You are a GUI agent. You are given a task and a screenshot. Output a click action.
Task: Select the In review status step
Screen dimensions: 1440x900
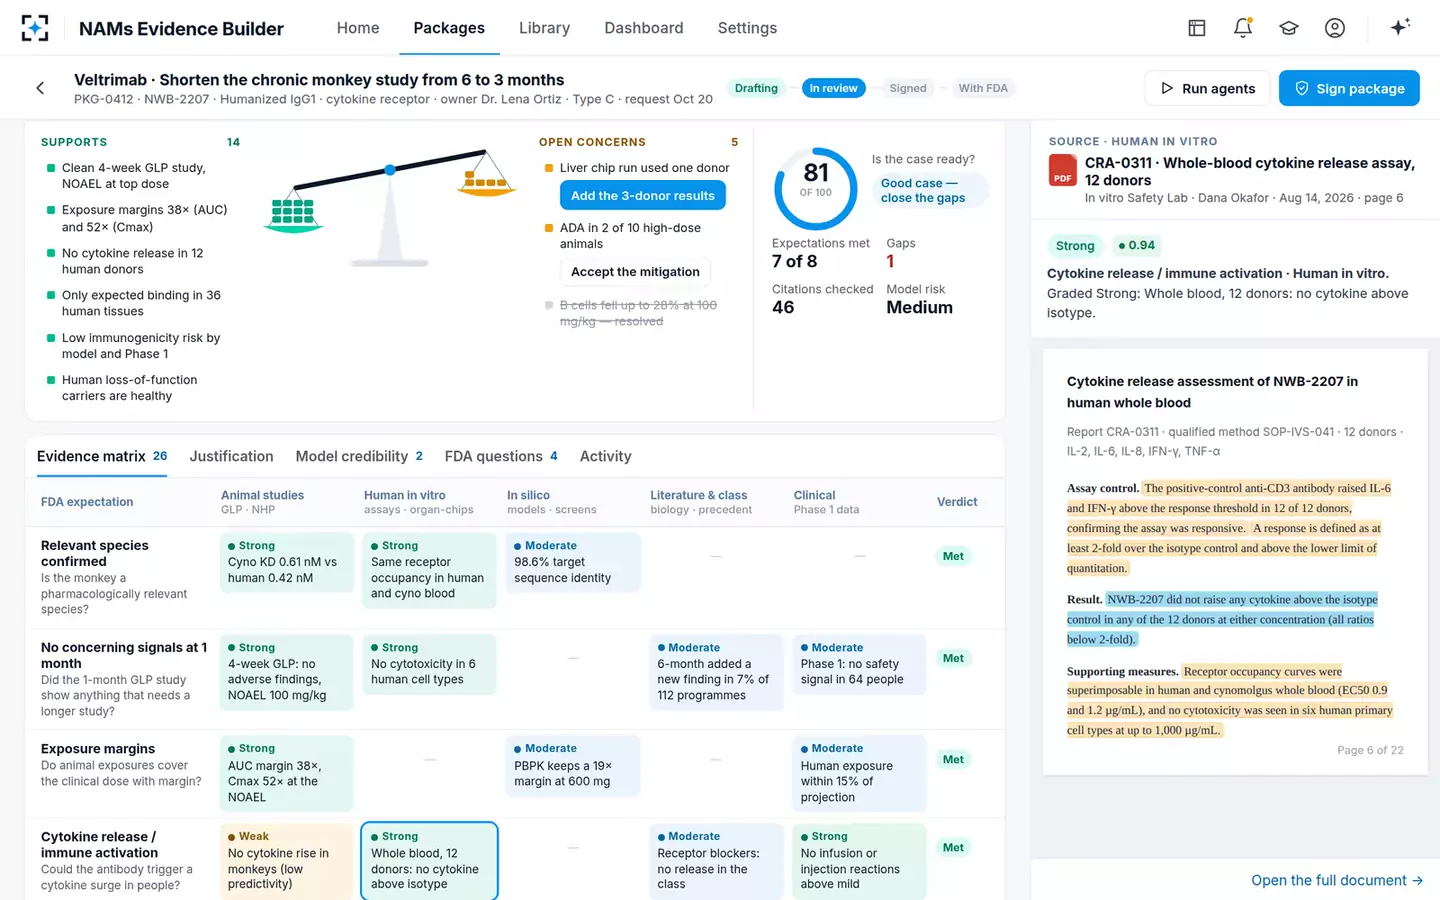[x=833, y=88]
